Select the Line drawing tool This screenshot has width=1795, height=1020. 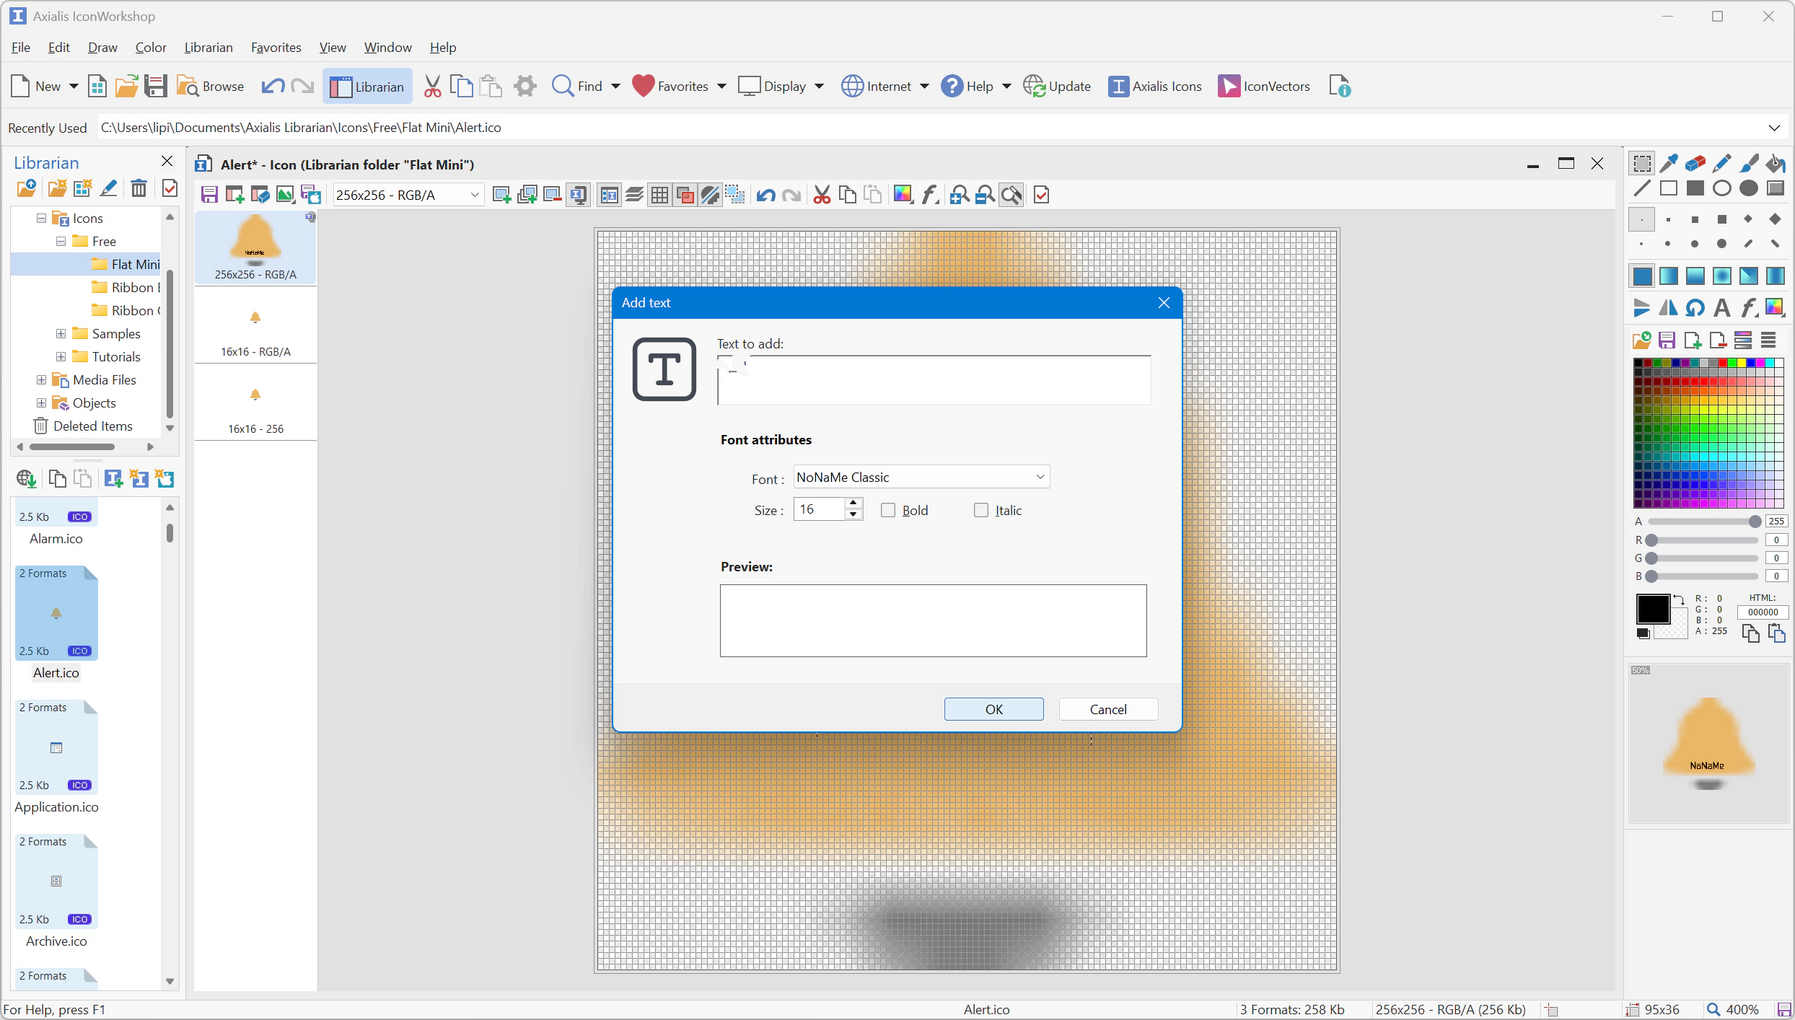coord(1642,188)
